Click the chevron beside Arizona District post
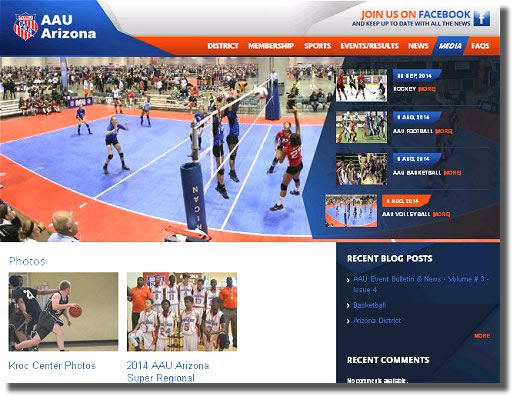The height and width of the screenshot is (395, 512). (348, 321)
